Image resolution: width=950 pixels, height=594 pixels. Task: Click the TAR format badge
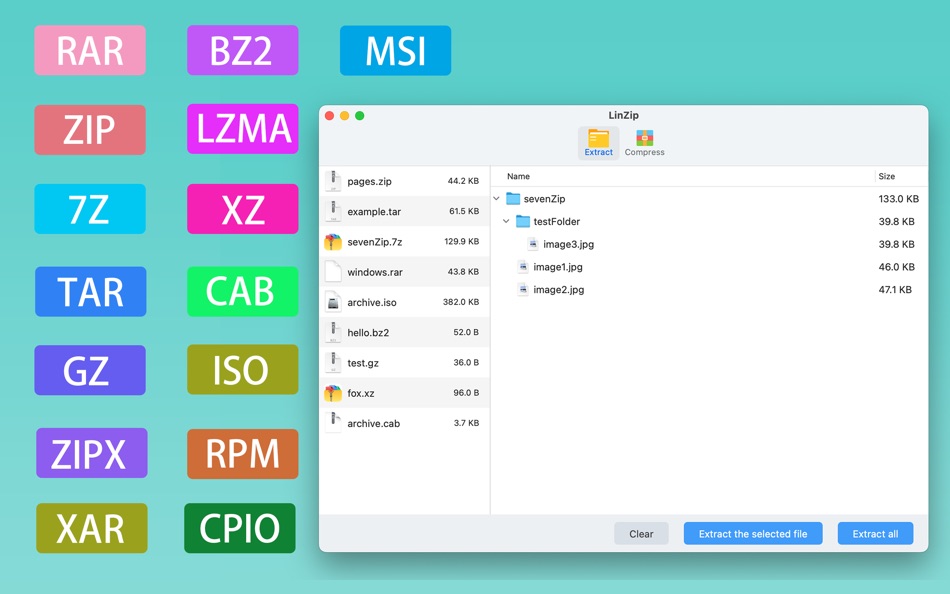90,292
